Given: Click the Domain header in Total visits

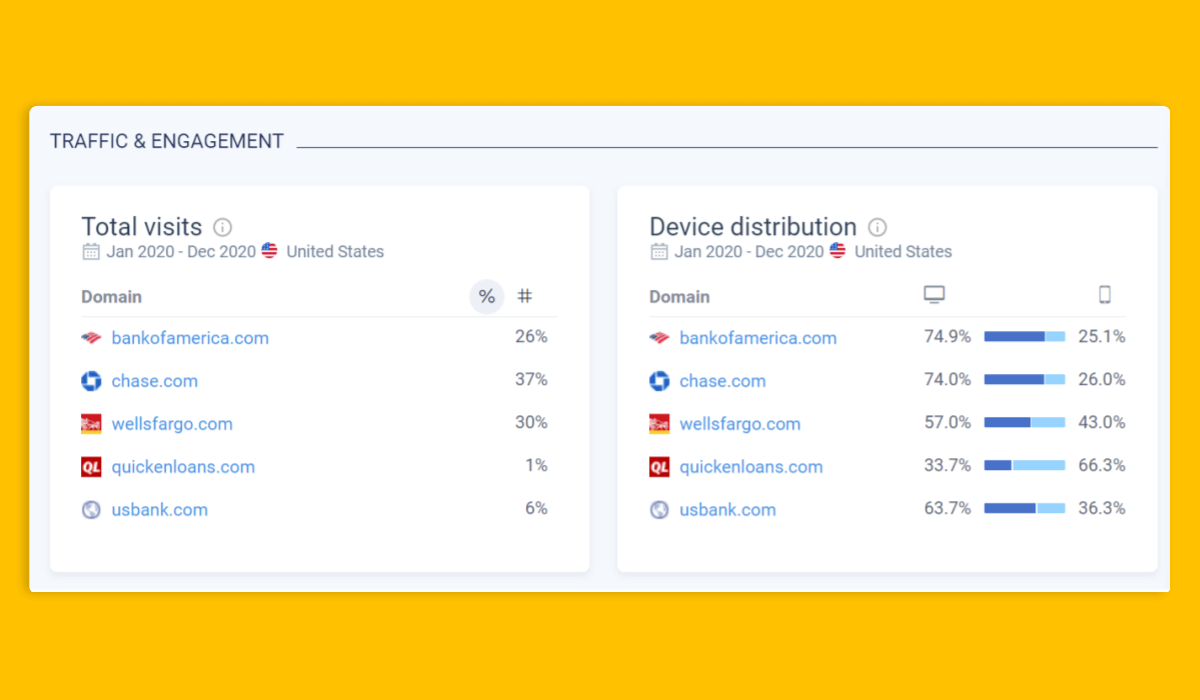Looking at the screenshot, I should (112, 297).
